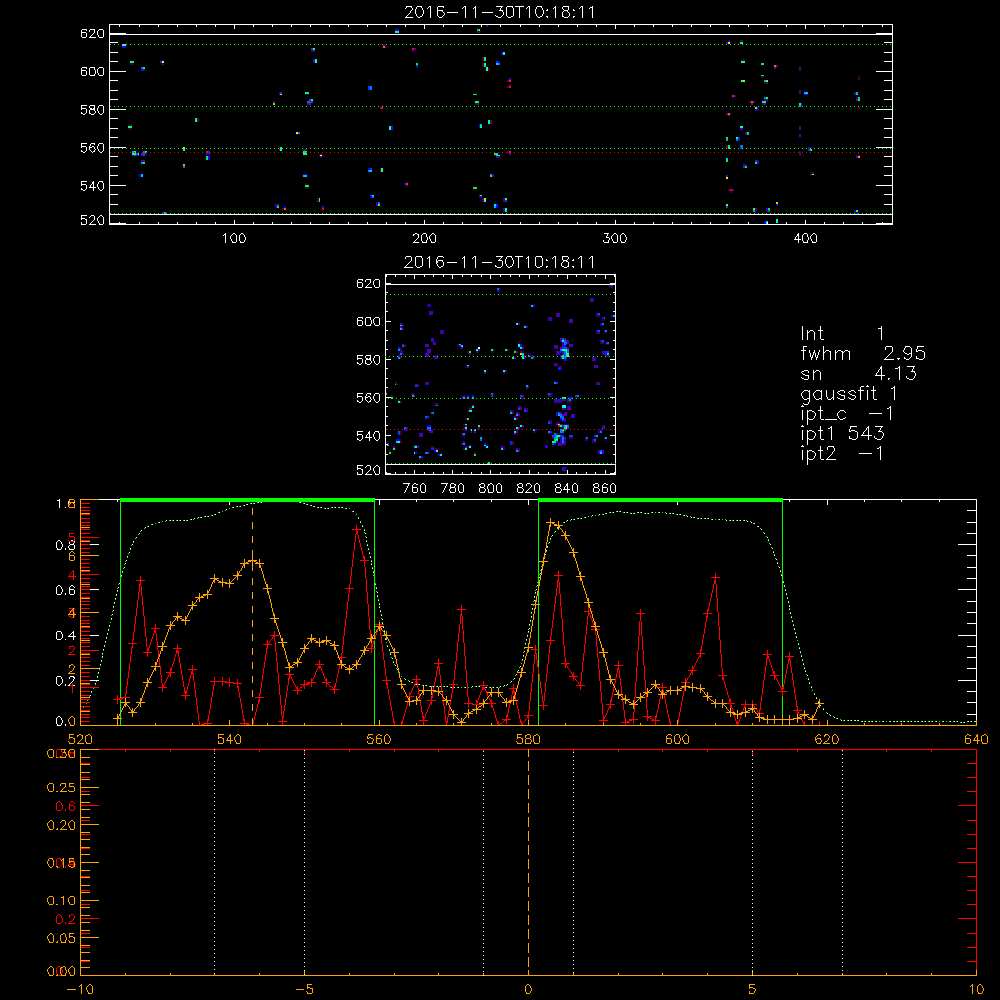Click x-axis label 600 on profile plot
Image resolution: width=1000 pixels, height=1000 pixels.
677,739
